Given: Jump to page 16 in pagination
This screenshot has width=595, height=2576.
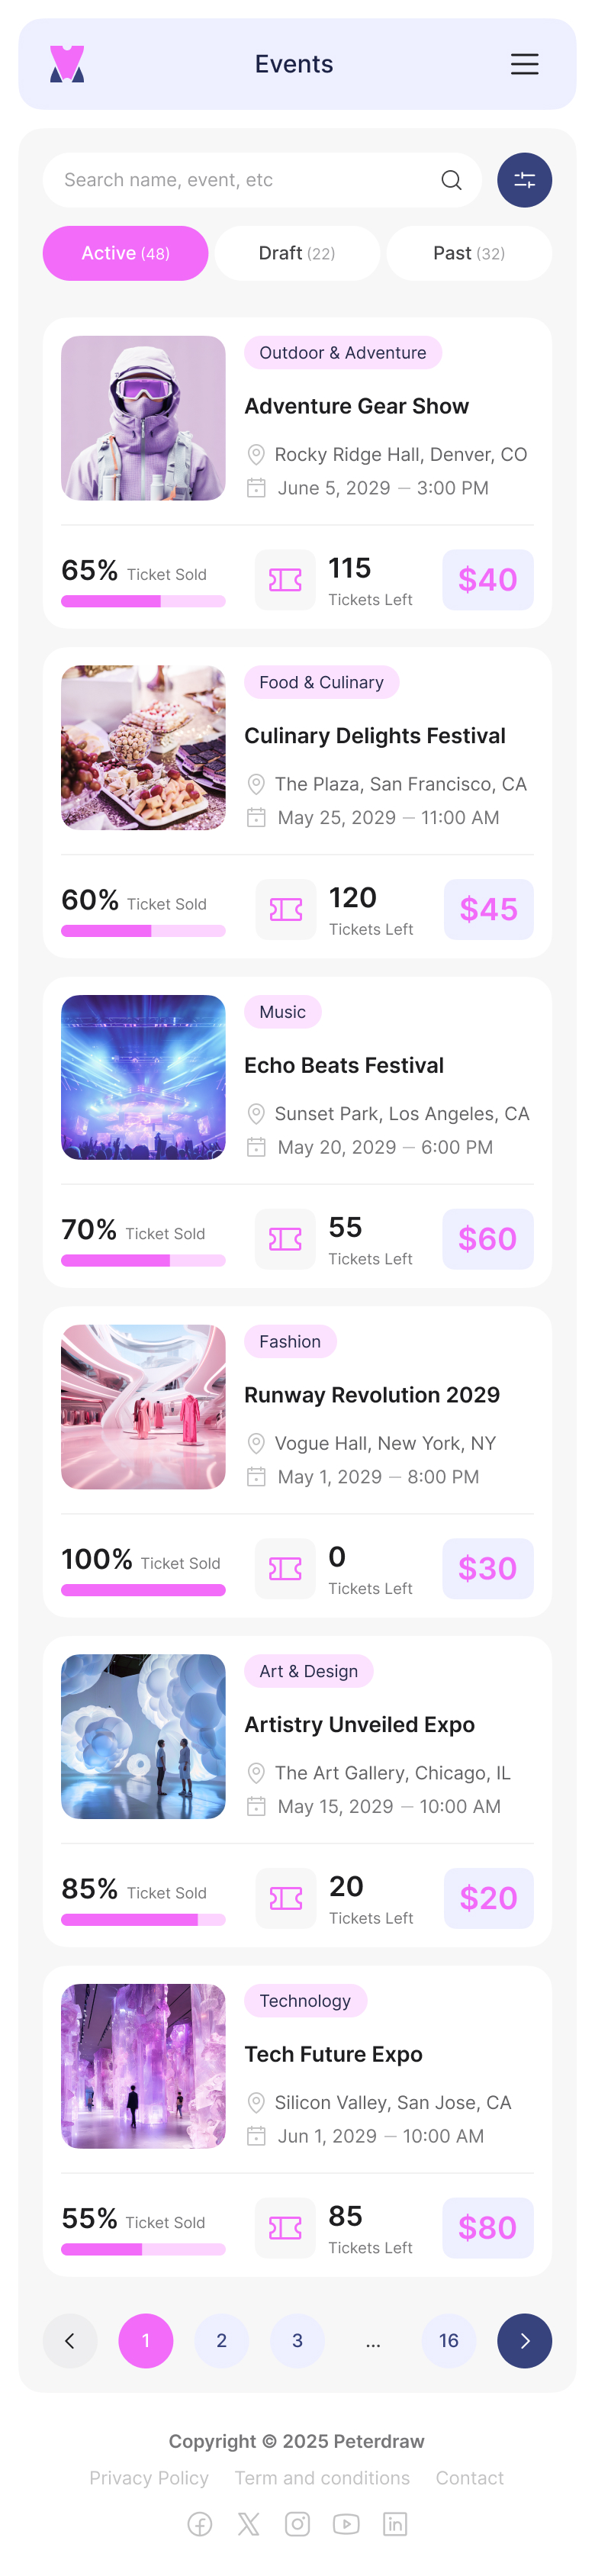Looking at the screenshot, I should coord(448,2341).
